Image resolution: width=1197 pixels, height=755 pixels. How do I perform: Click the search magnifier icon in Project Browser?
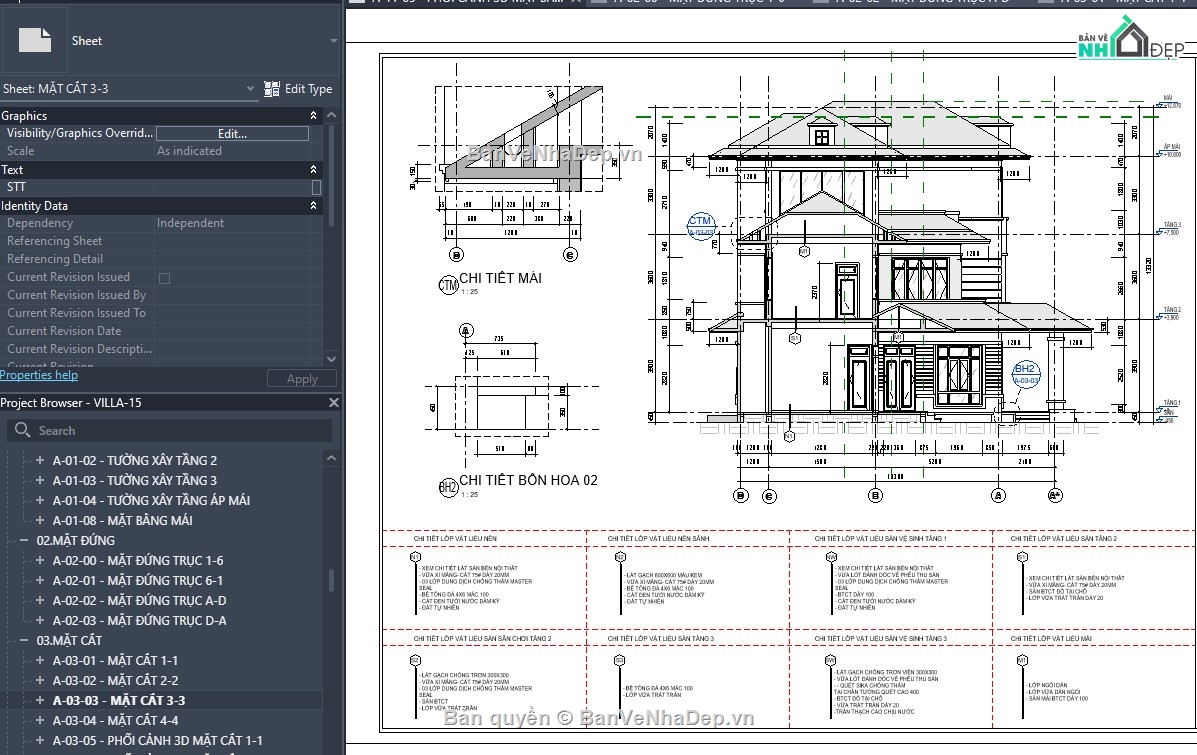tap(22, 430)
